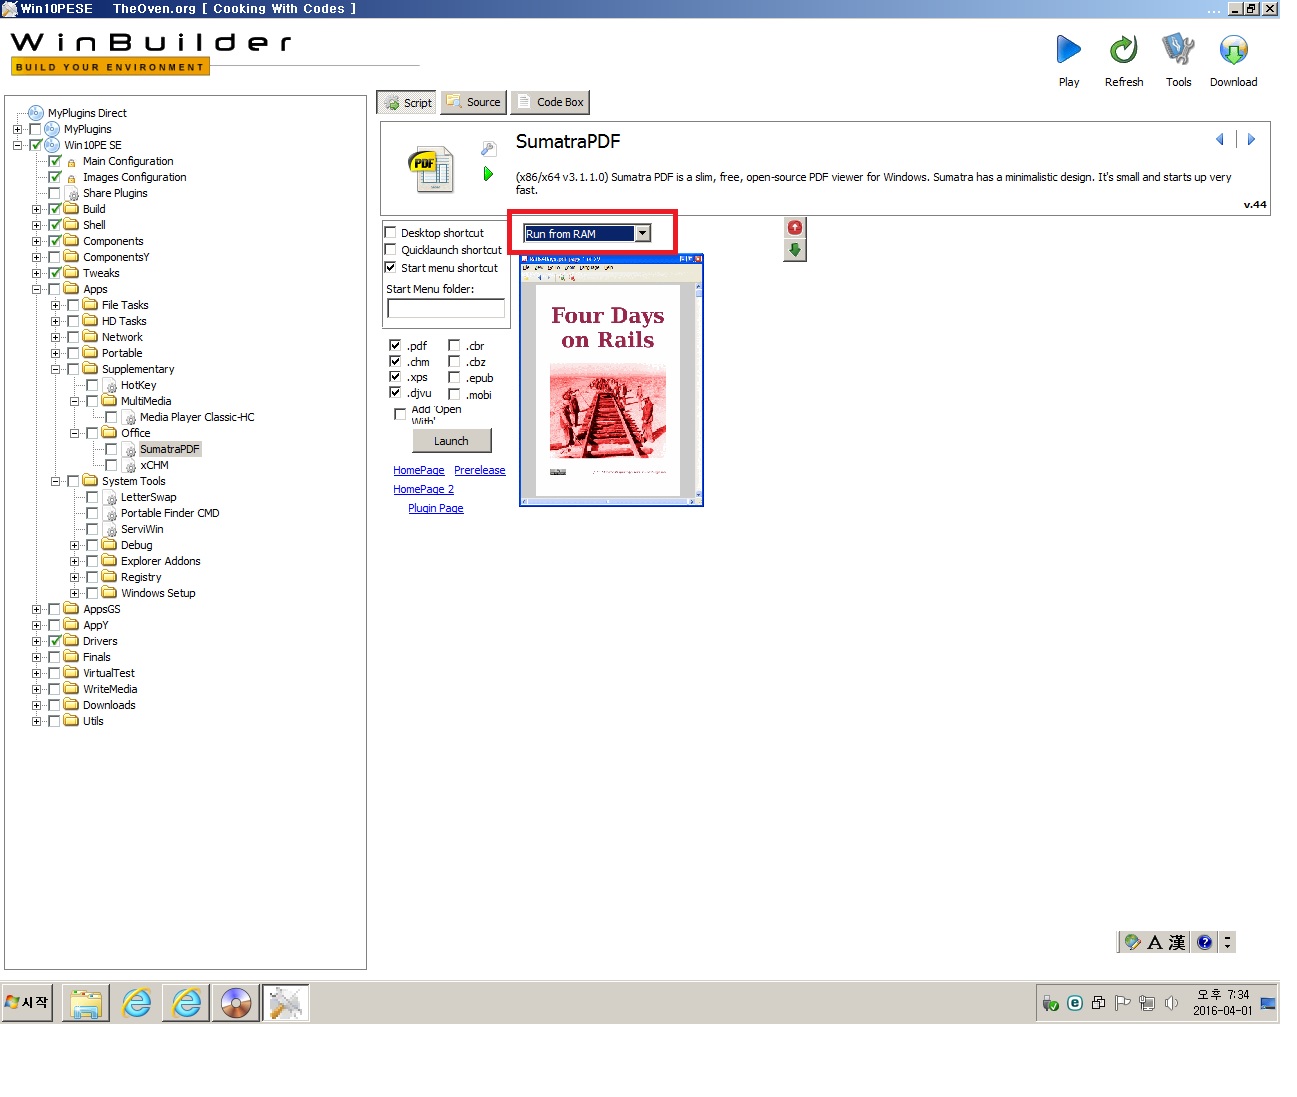Check the .cbr association checkbox

coord(454,345)
